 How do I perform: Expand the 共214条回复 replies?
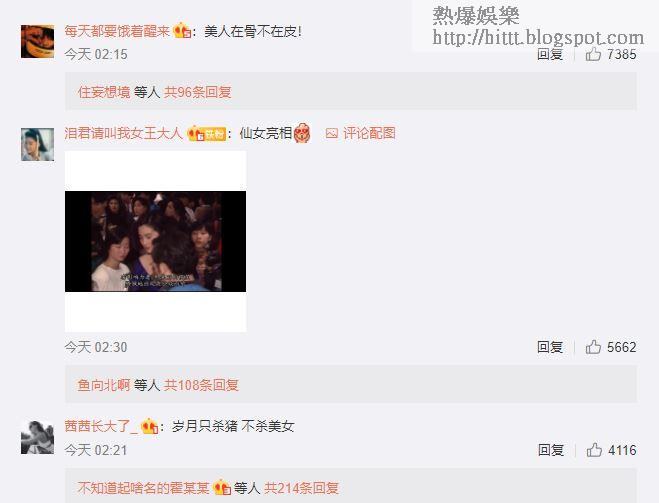pos(301,488)
